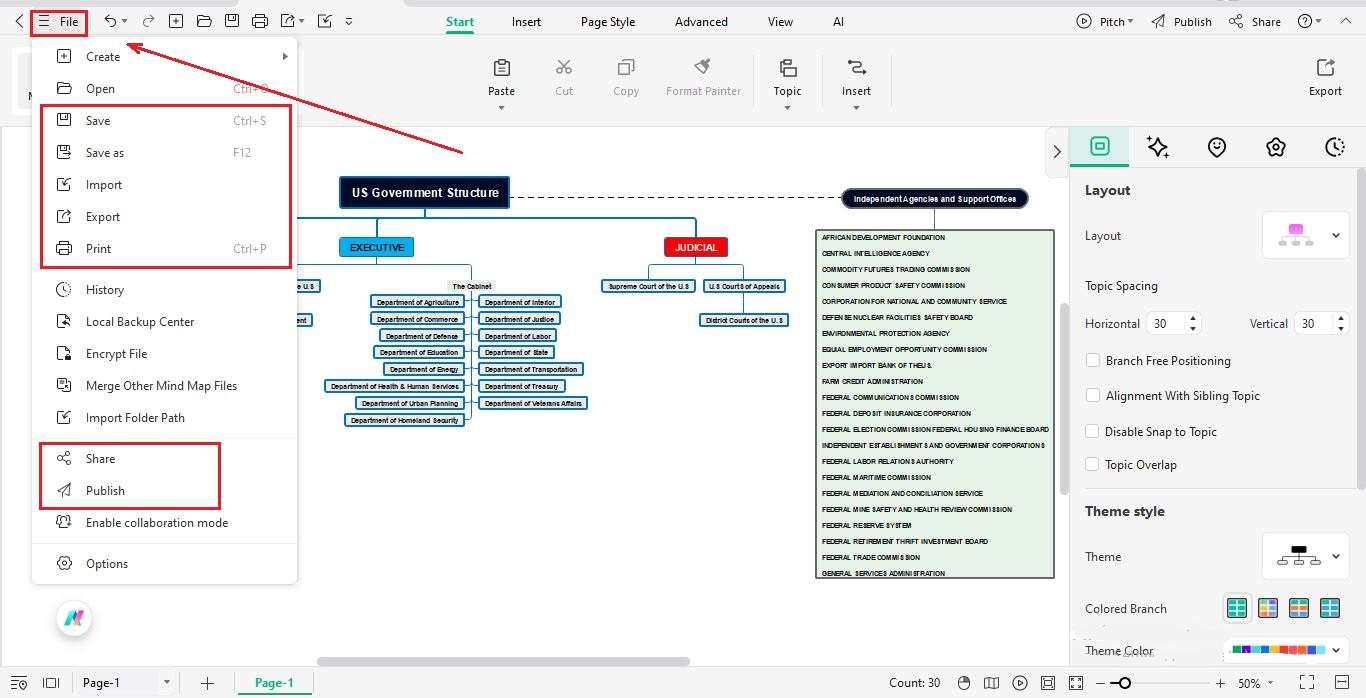Choose Print from File menu

tap(166, 248)
